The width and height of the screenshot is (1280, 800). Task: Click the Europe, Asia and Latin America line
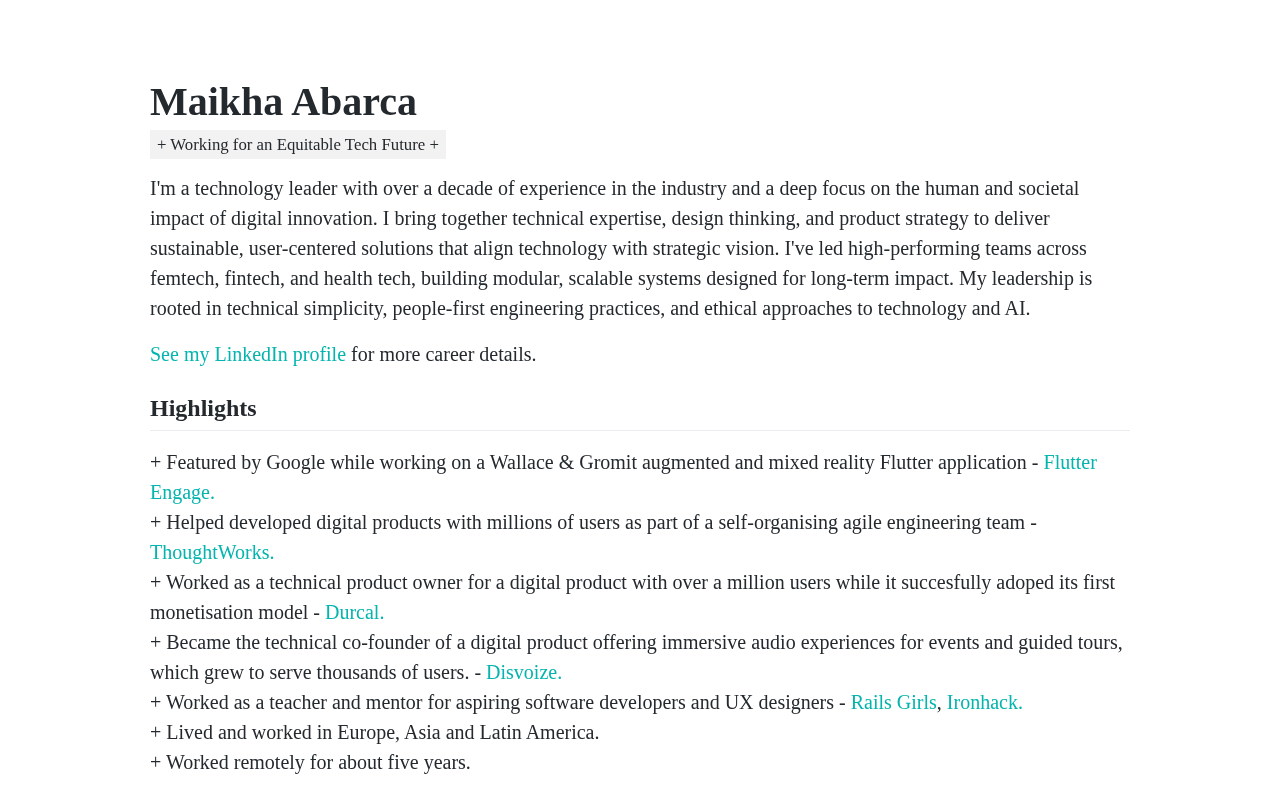tap(375, 732)
